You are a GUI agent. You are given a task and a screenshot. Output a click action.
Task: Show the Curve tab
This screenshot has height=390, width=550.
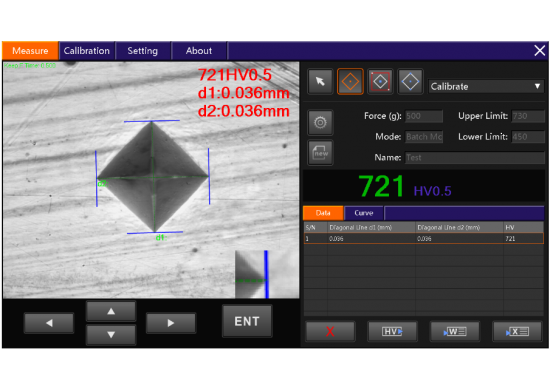364,213
